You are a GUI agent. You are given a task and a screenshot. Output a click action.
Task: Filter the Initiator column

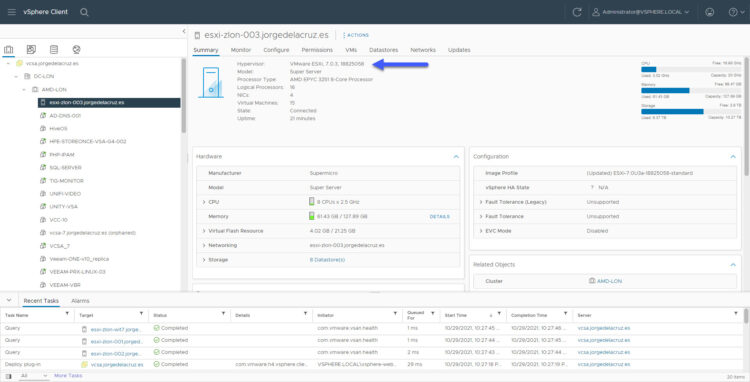pyautogui.click(x=395, y=314)
